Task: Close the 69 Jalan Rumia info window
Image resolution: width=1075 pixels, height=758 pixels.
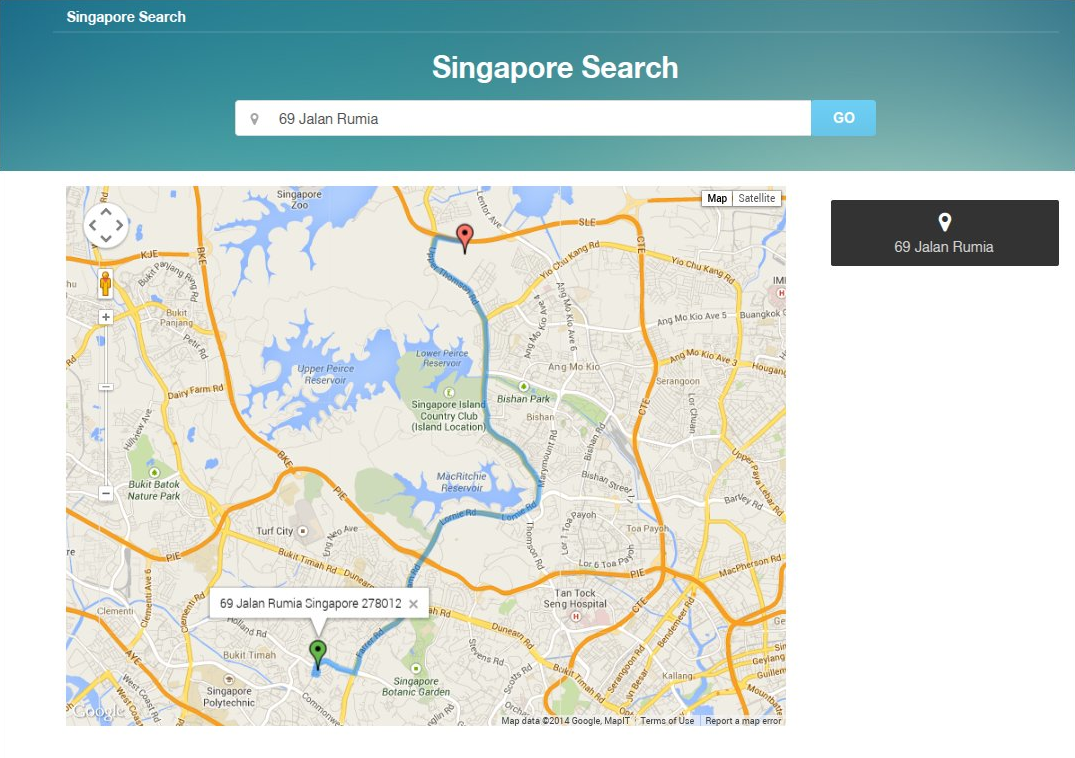Action: [413, 603]
